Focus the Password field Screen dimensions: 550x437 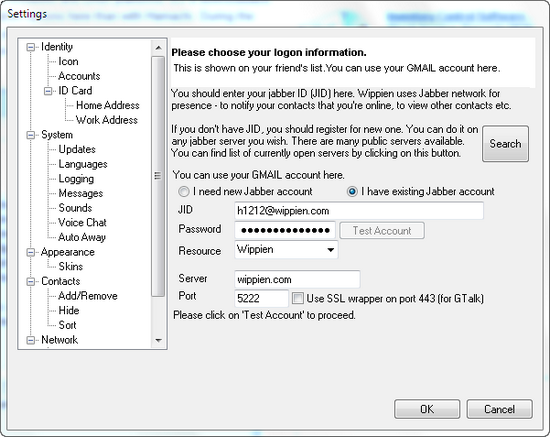click(x=285, y=230)
